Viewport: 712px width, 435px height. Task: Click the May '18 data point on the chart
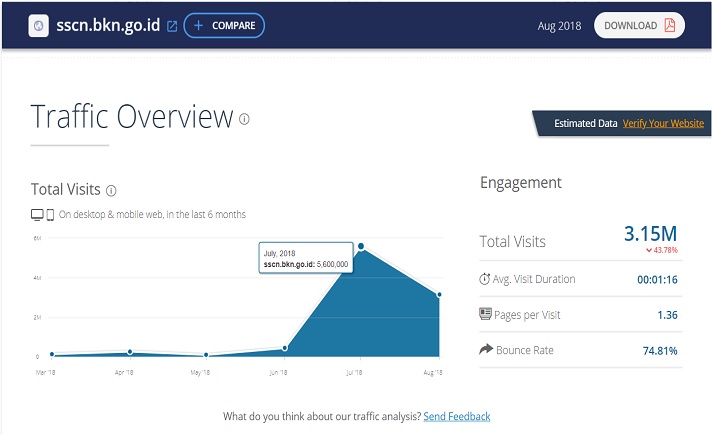click(206, 355)
